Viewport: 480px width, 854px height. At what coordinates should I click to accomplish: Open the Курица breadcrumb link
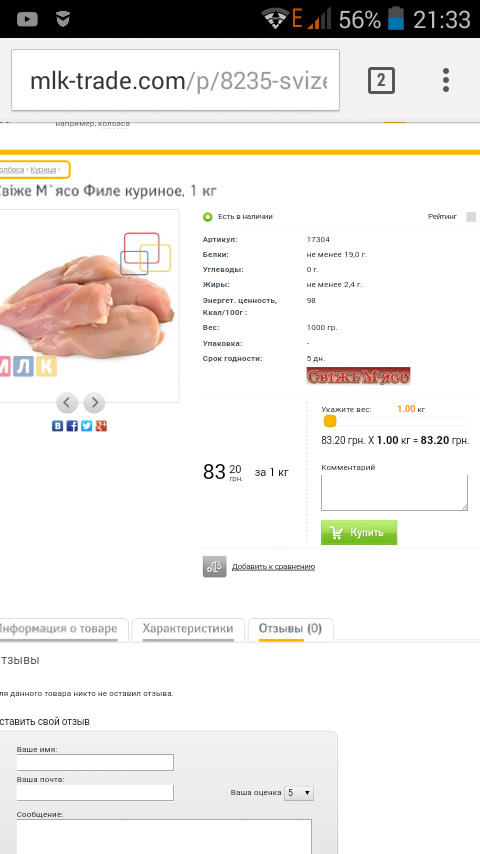(x=43, y=170)
